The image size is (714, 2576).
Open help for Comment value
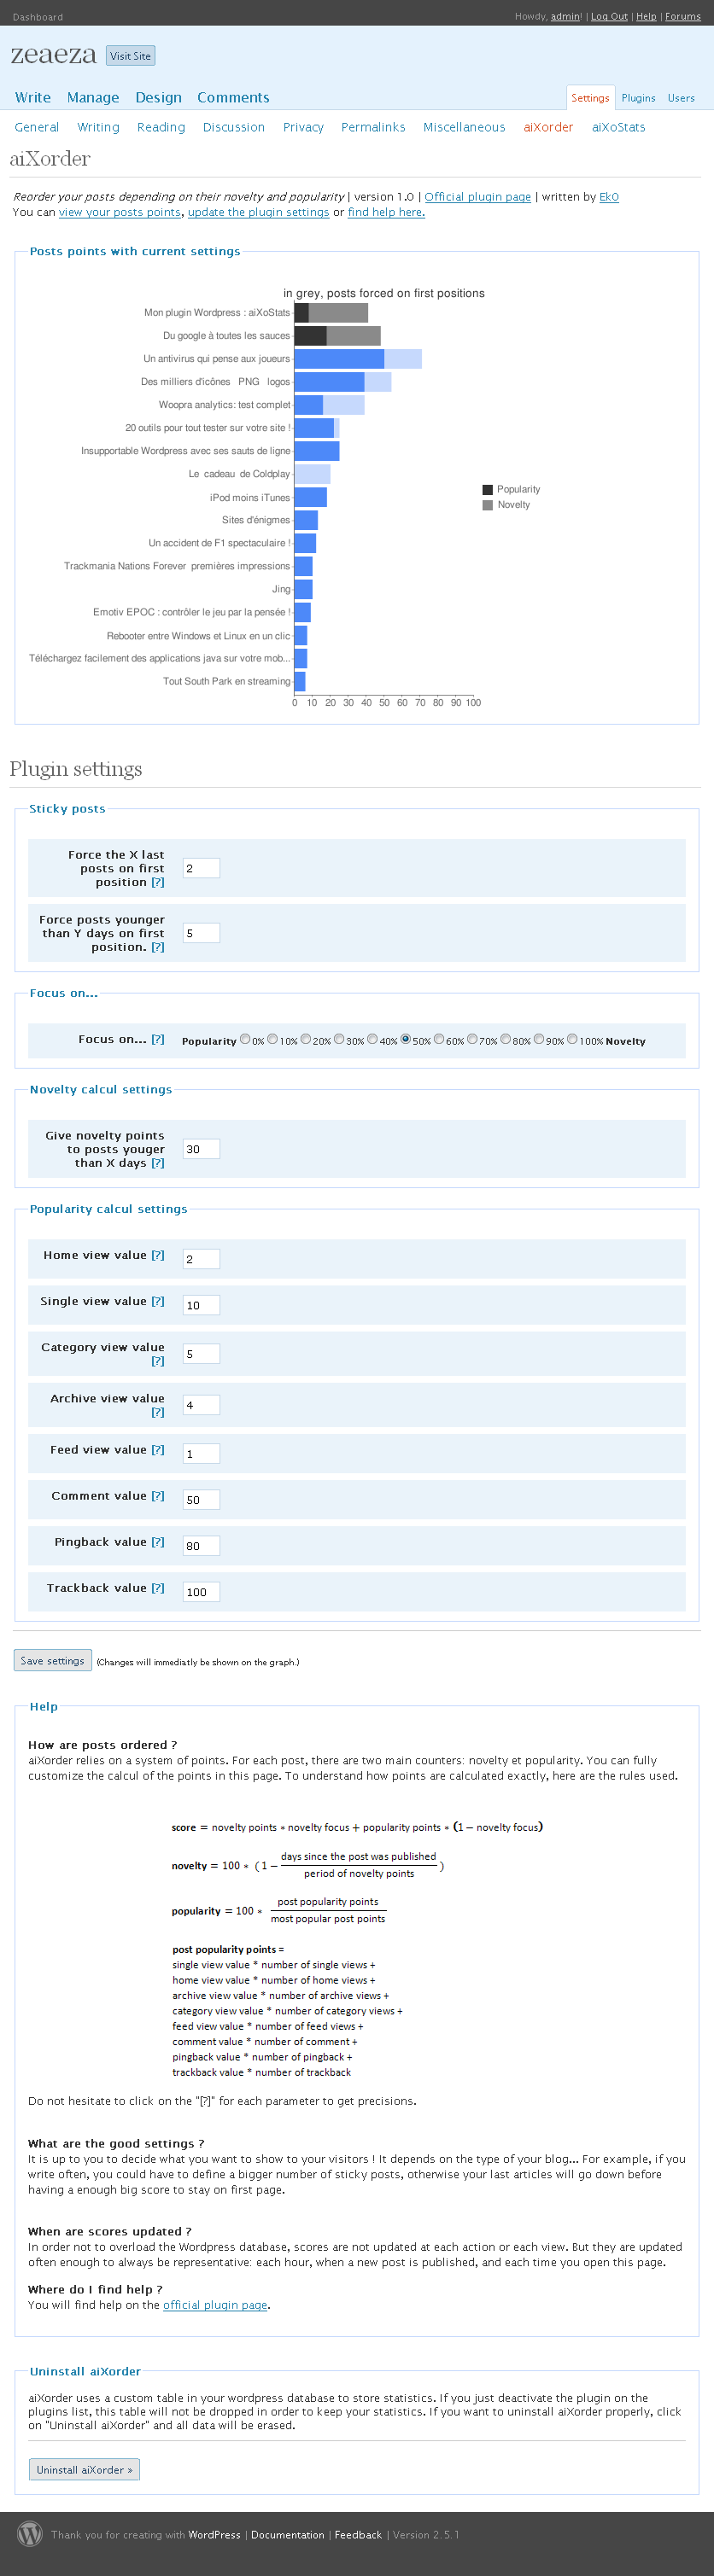click(158, 1495)
